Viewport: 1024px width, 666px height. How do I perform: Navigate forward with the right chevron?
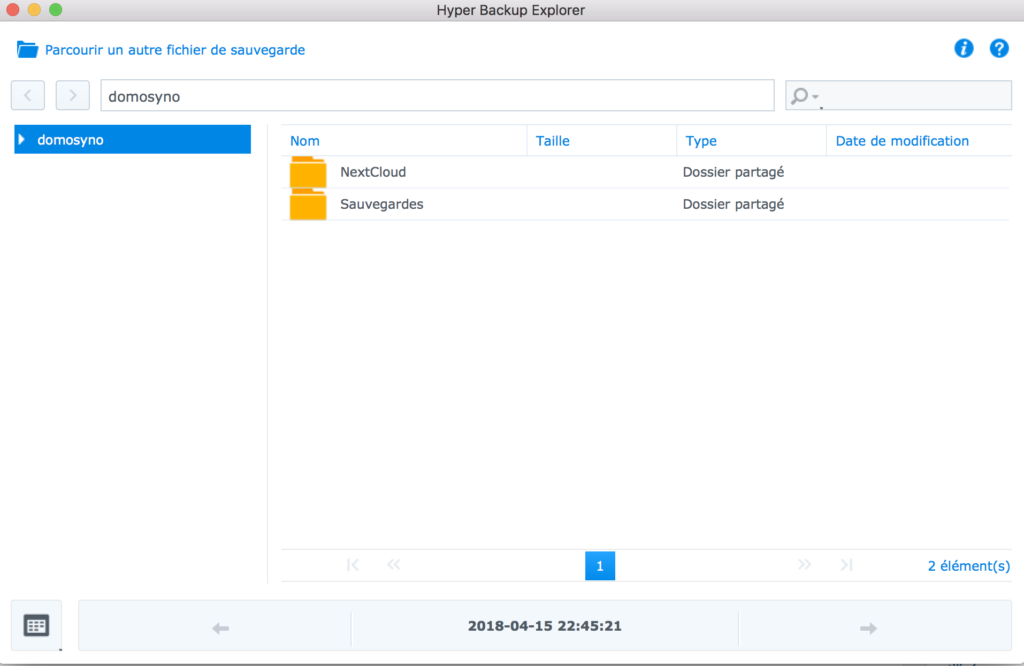click(73, 96)
